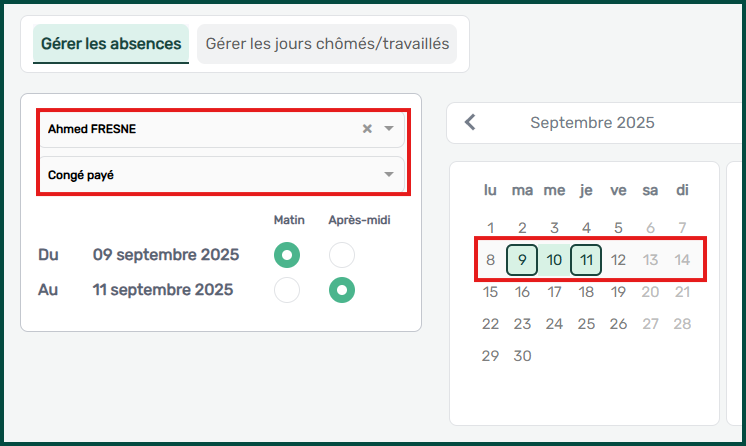Select September 30 in the calendar
The image size is (746, 446).
pyautogui.click(x=522, y=356)
